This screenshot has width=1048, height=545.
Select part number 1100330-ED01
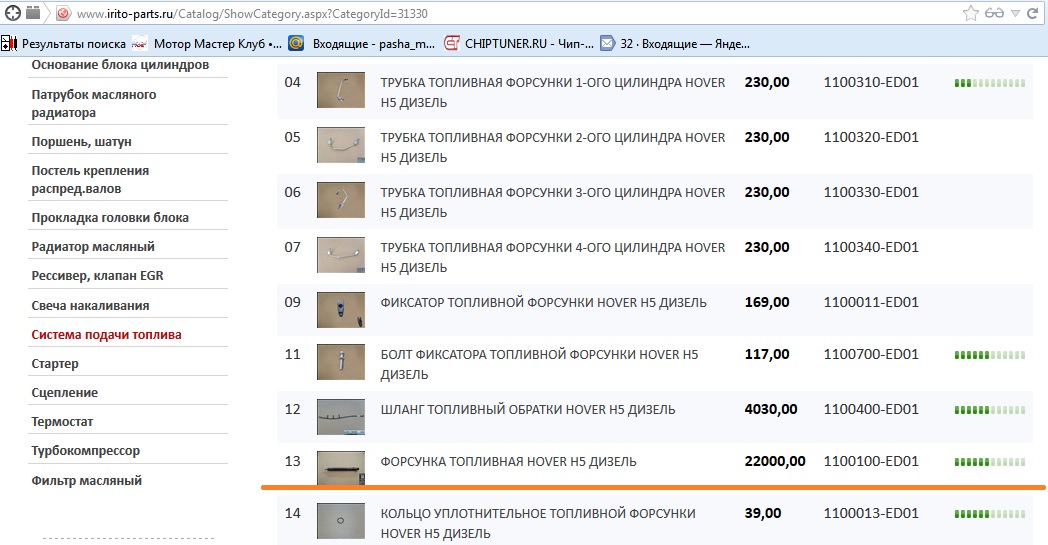(x=871, y=192)
